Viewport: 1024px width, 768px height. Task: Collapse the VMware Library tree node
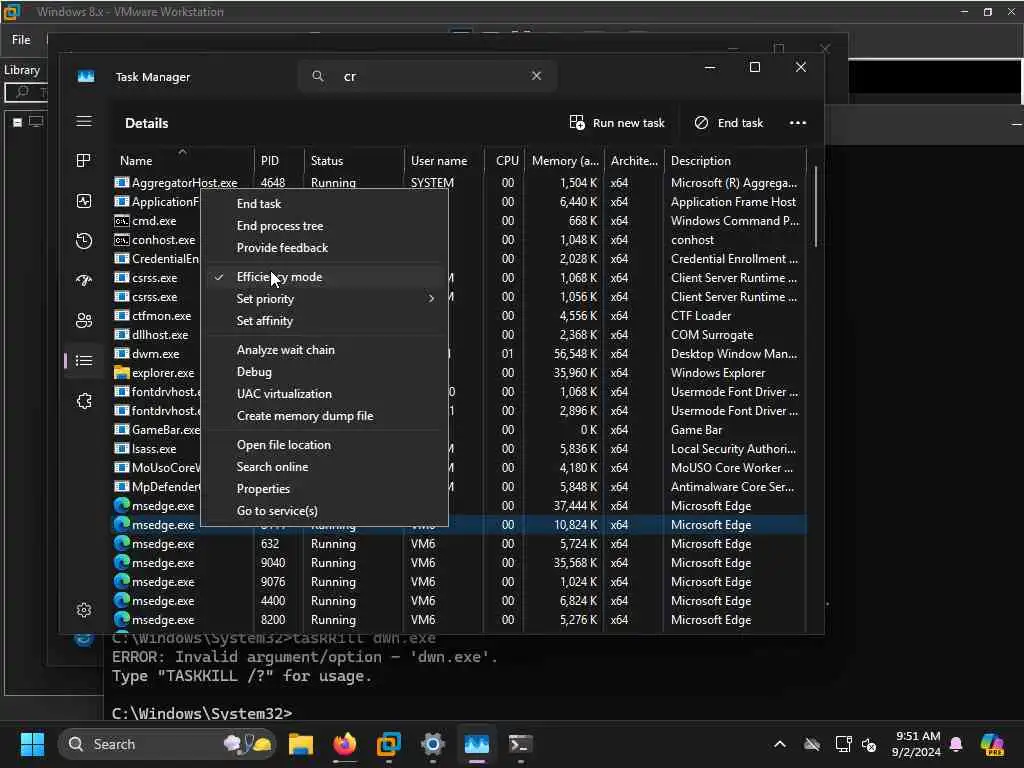point(18,122)
